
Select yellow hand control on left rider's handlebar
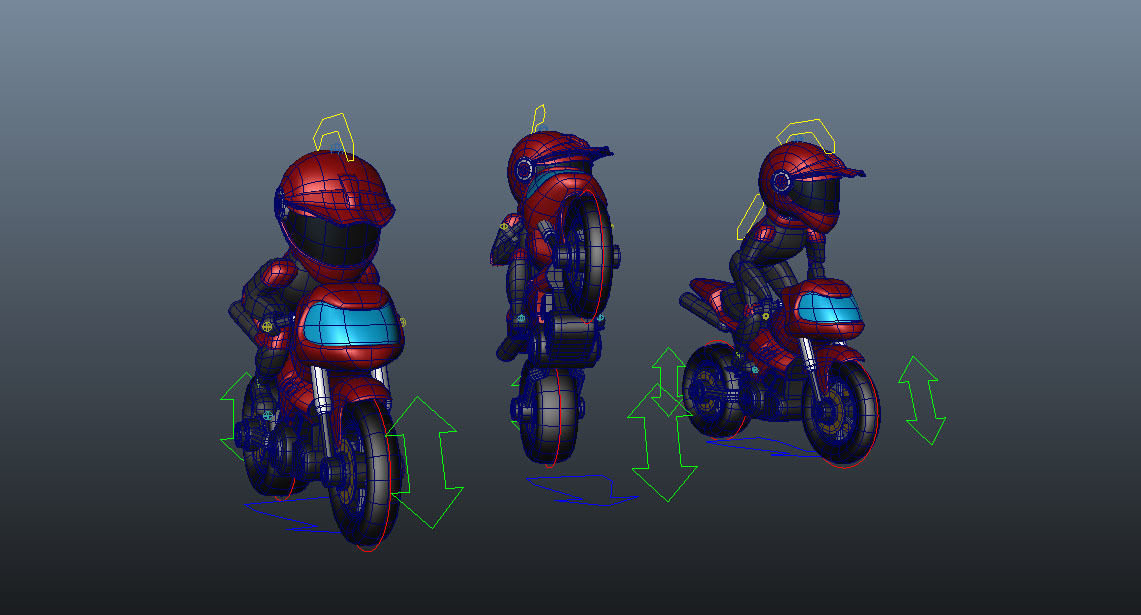click(x=267, y=326)
